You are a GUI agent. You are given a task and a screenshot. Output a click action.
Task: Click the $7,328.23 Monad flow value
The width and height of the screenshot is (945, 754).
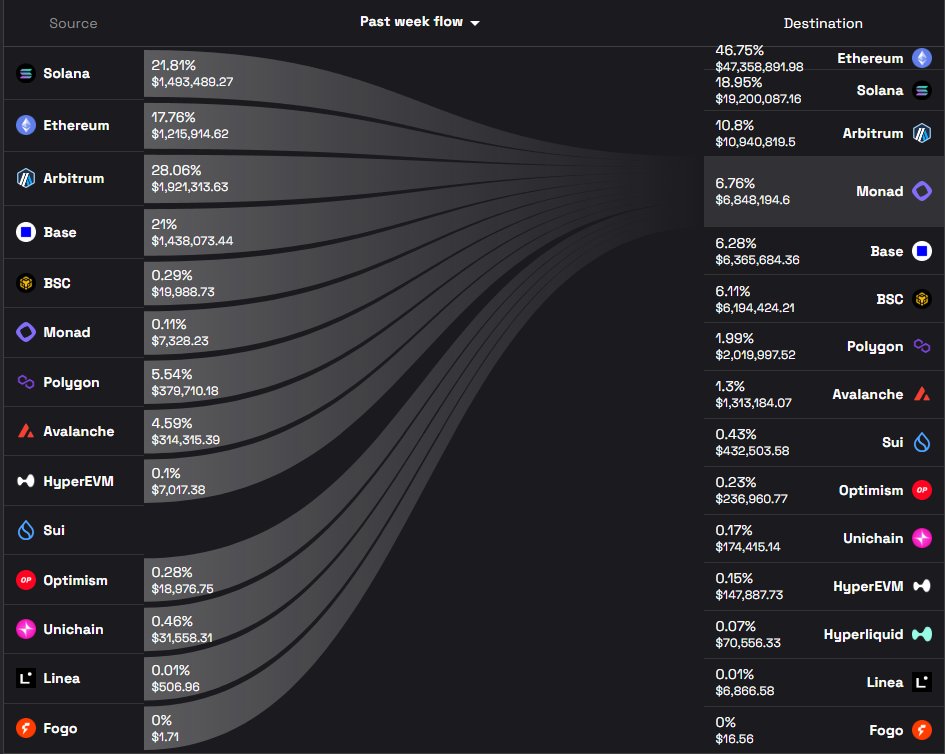(x=180, y=341)
